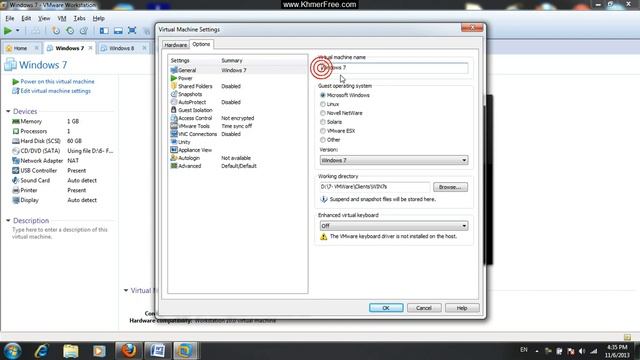Open Internet Explorer from taskbar
Image resolution: width=640 pixels, height=360 pixels.
tap(42, 351)
